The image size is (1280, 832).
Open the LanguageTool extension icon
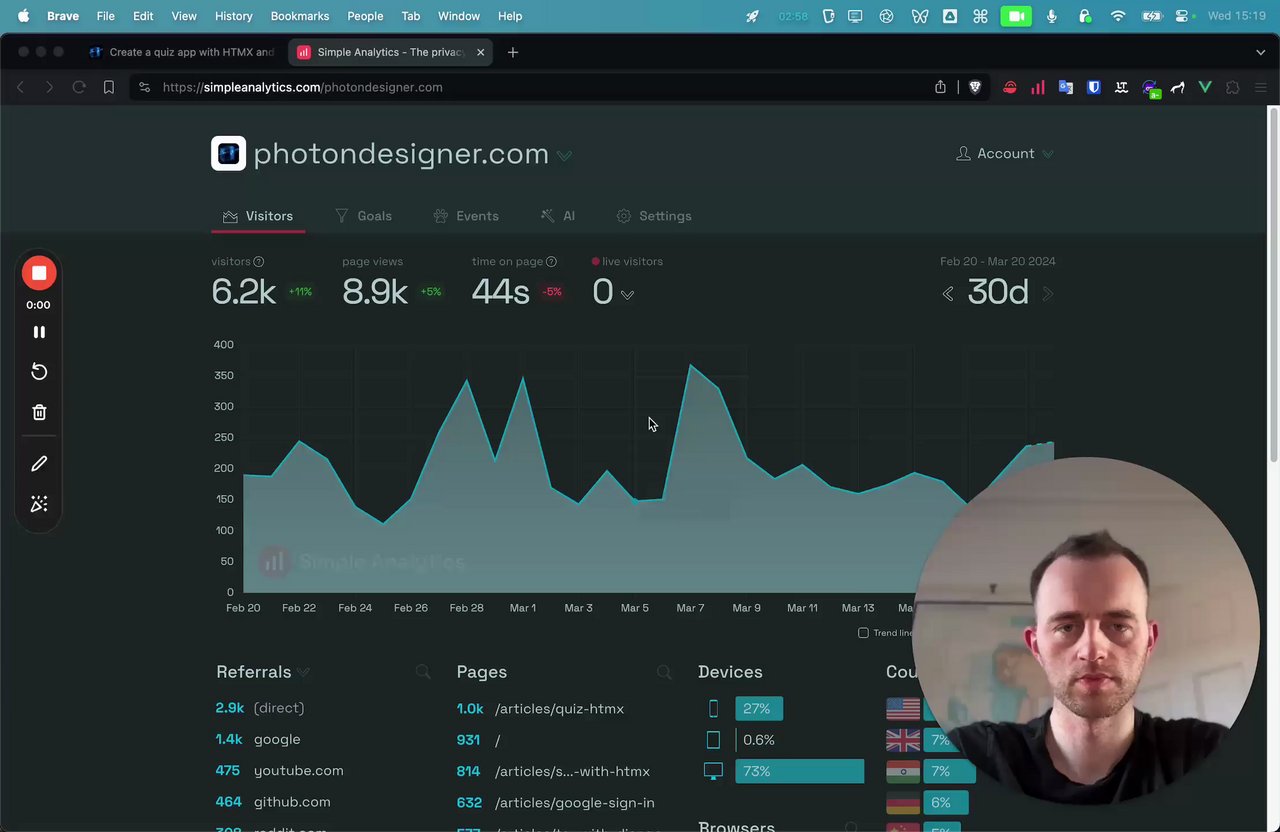[x=1122, y=87]
